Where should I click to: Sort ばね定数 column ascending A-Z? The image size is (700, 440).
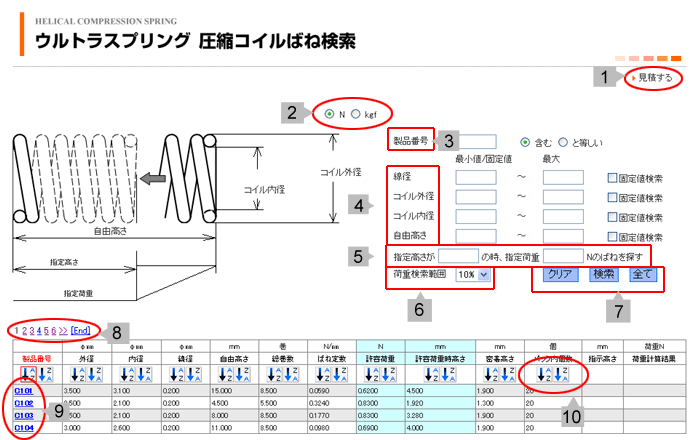(x=323, y=374)
